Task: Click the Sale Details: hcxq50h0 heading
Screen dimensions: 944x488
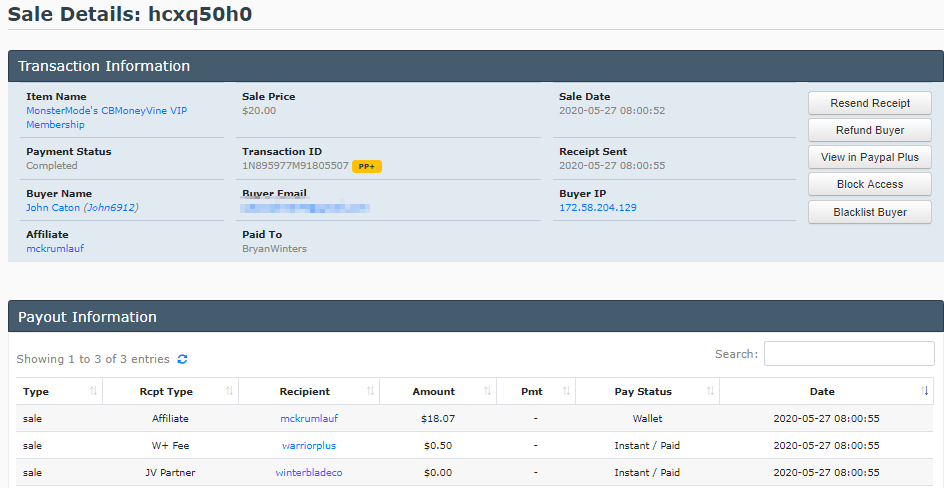Action: (x=130, y=14)
